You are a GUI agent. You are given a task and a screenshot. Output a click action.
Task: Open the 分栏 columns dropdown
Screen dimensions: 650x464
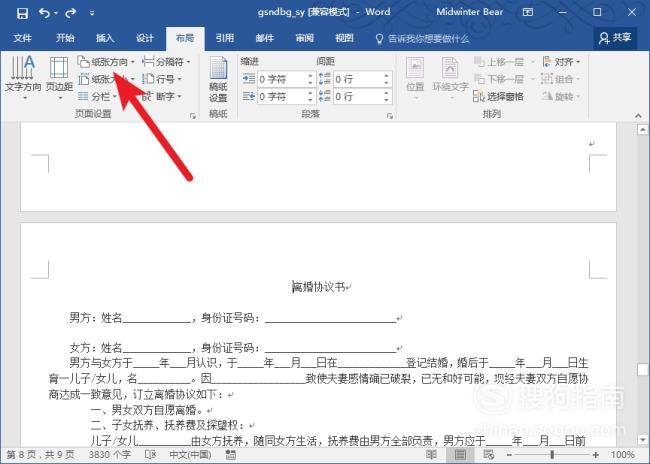[x=98, y=97]
